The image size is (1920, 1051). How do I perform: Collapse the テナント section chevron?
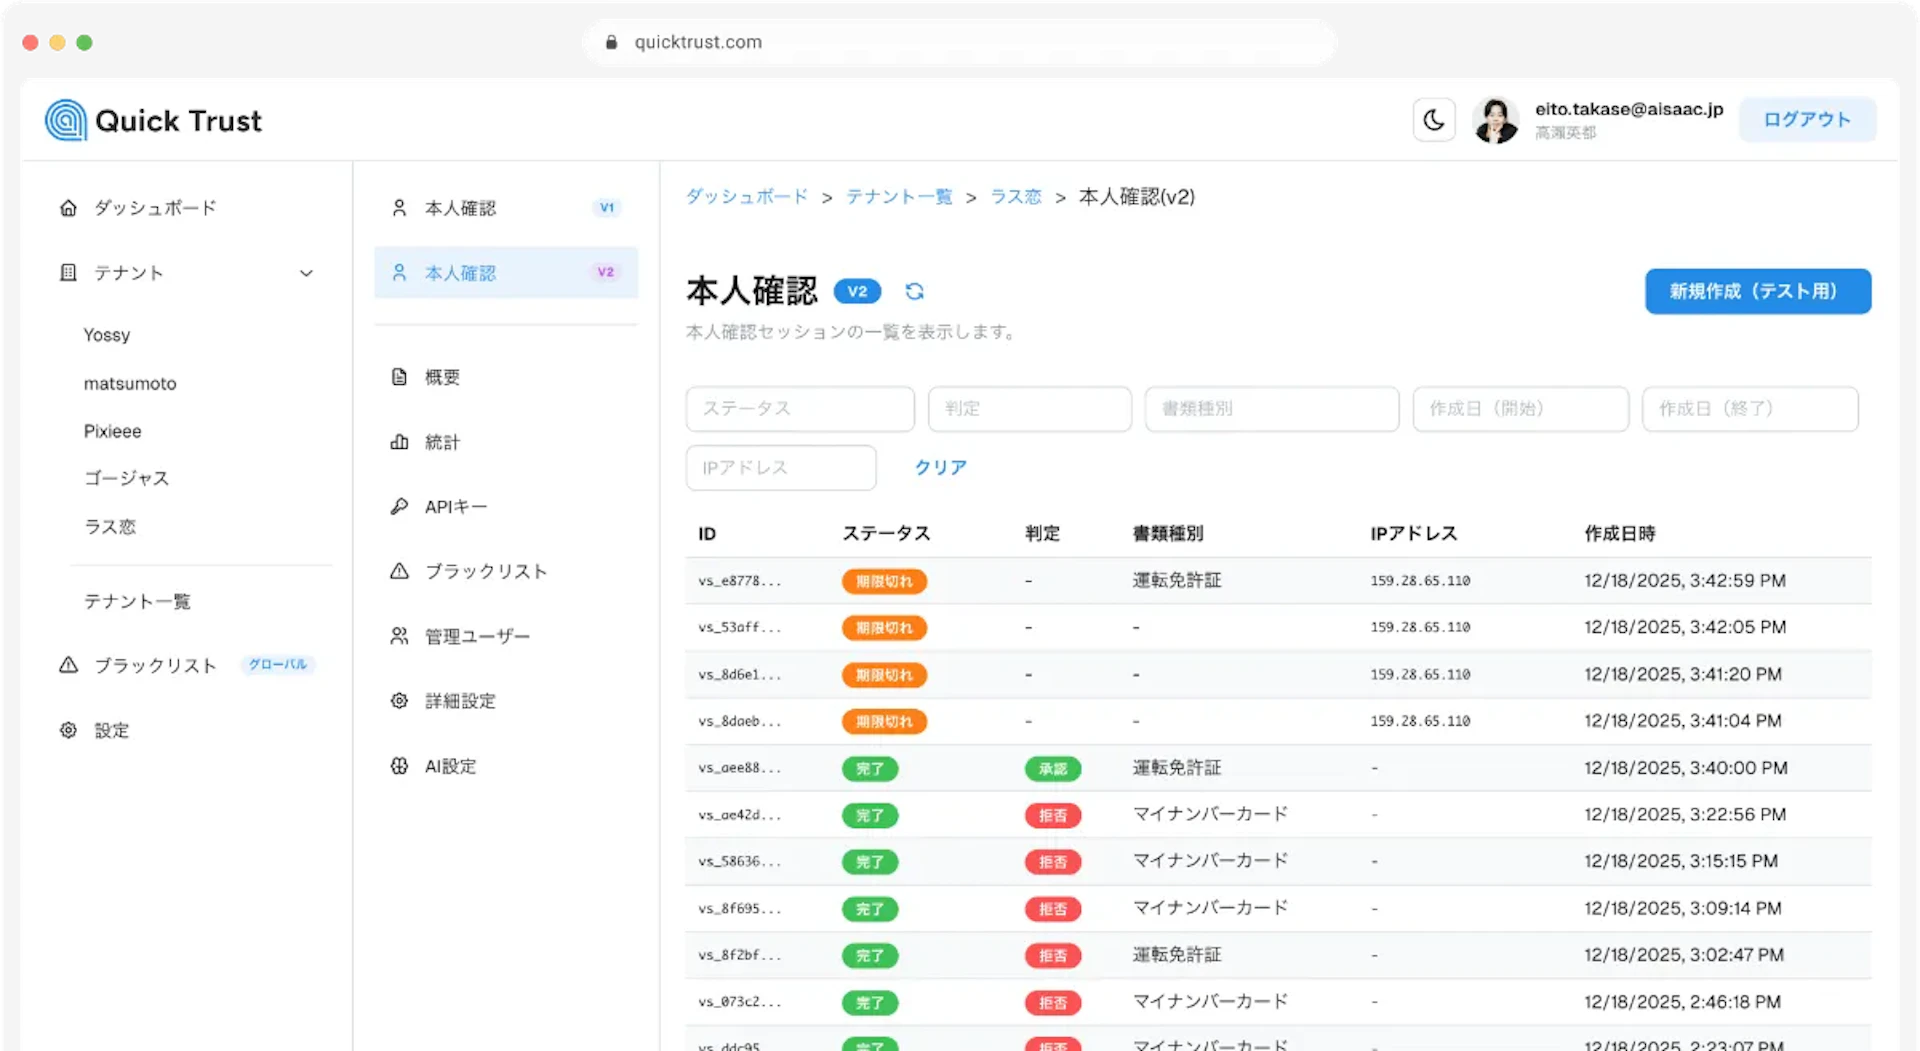(306, 273)
